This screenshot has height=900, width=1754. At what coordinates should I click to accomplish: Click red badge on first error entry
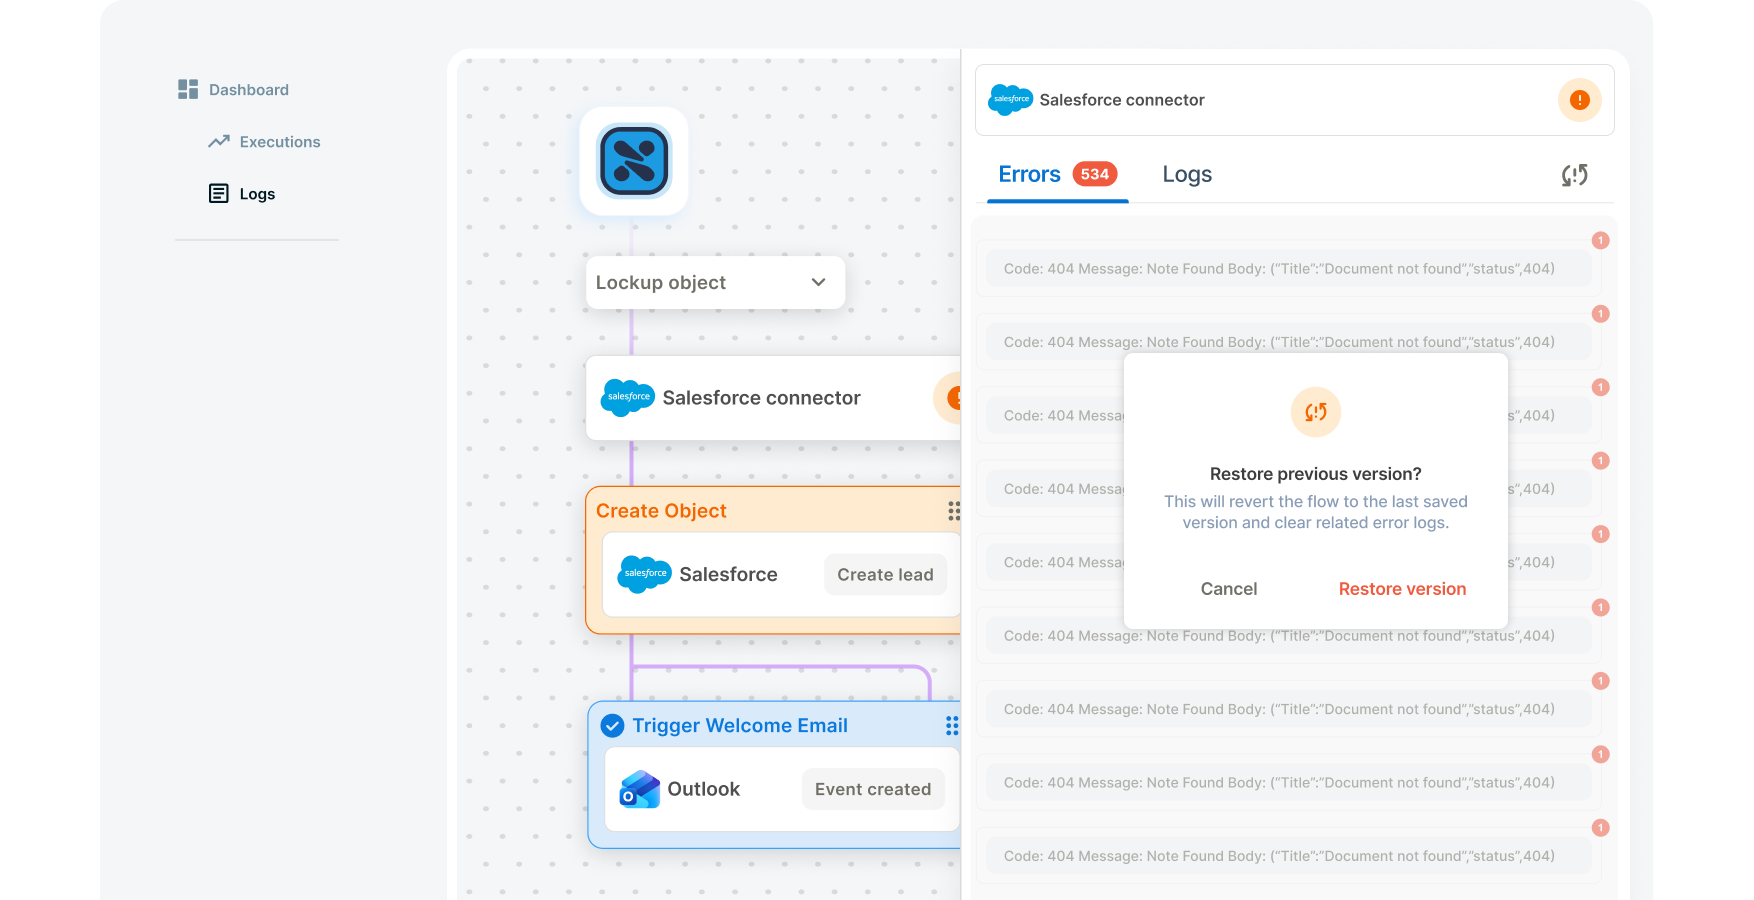click(x=1600, y=241)
